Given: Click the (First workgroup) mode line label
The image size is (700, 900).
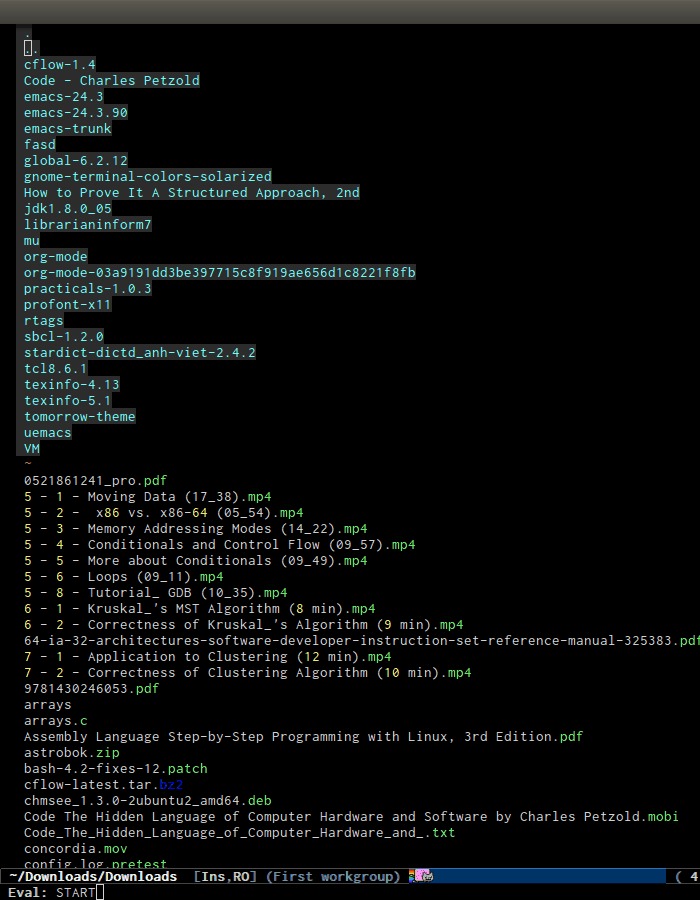Looking at the screenshot, I should 333,876.
